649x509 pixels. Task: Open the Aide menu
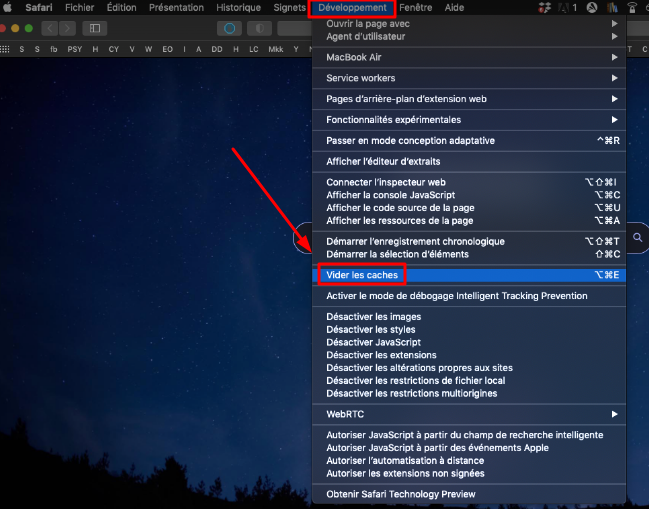[454, 7]
